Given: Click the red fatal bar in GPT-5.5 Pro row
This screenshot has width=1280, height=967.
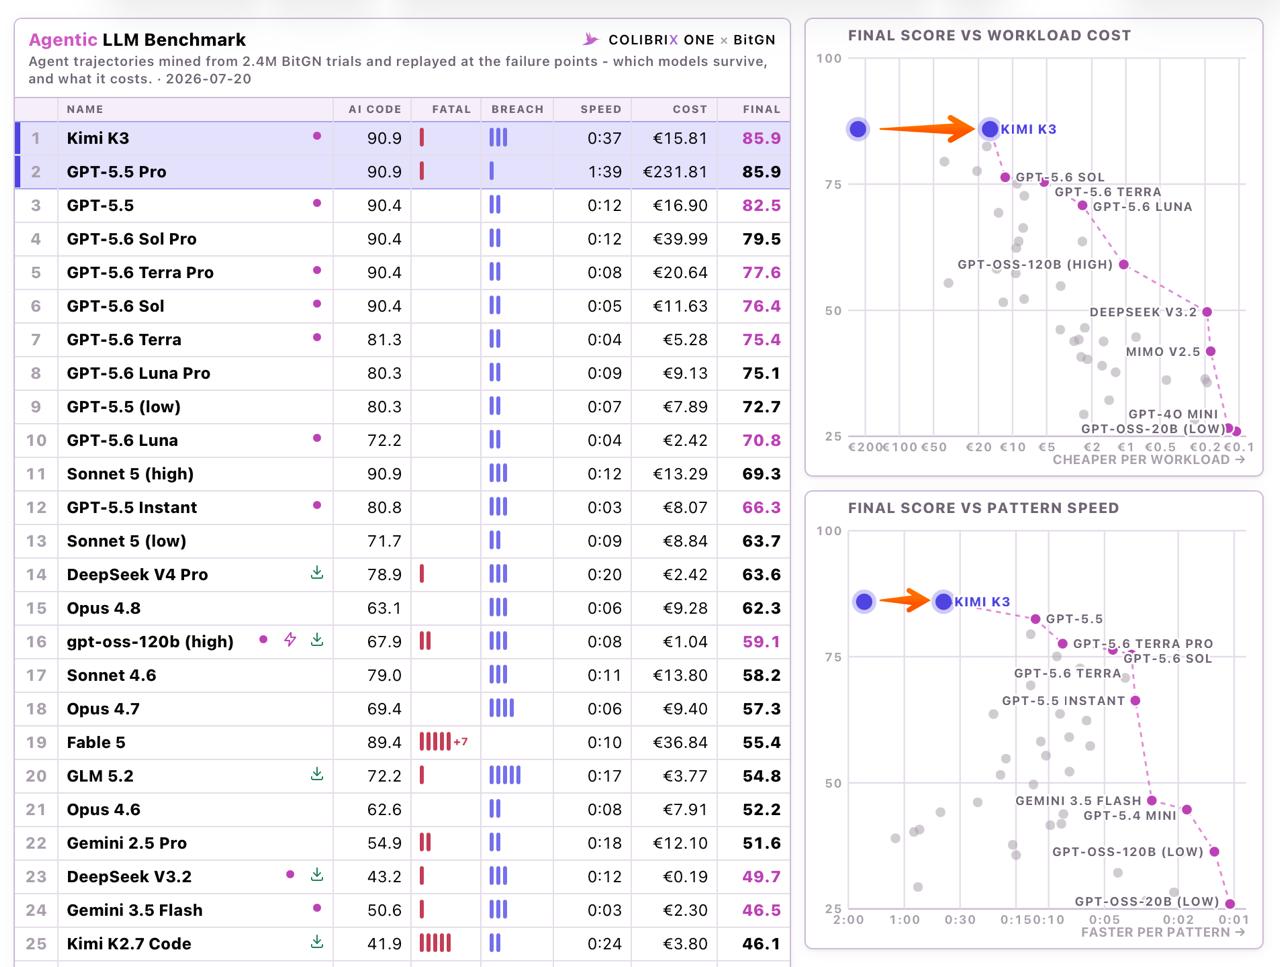Looking at the screenshot, I should click(422, 171).
